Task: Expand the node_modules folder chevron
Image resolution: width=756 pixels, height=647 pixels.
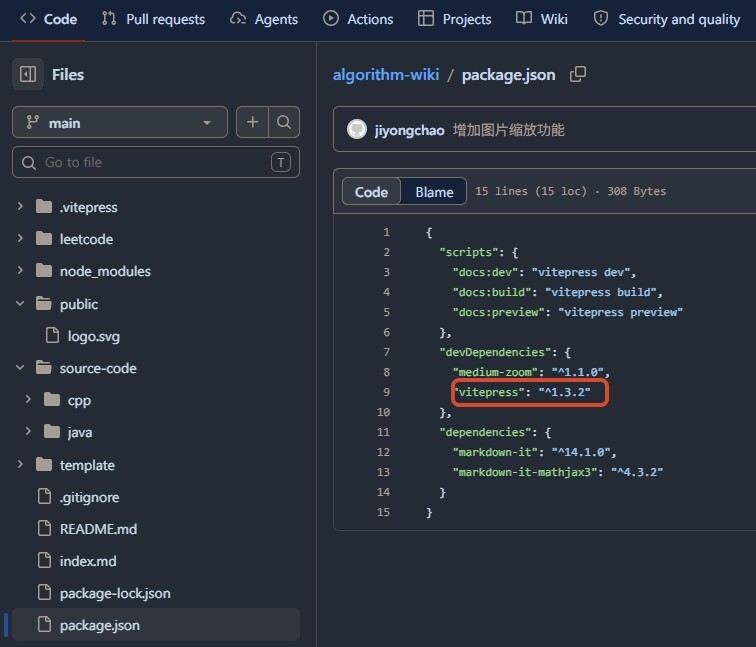Action: 20,270
